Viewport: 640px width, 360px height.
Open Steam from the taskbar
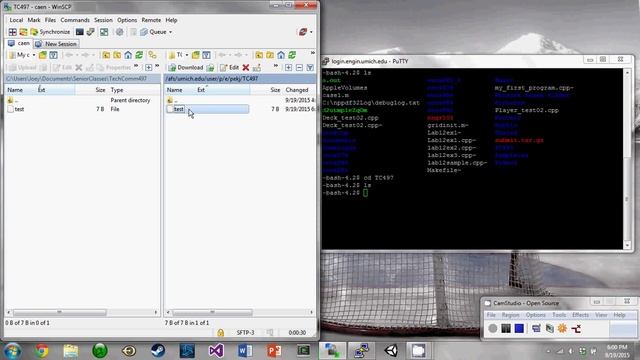158,351
